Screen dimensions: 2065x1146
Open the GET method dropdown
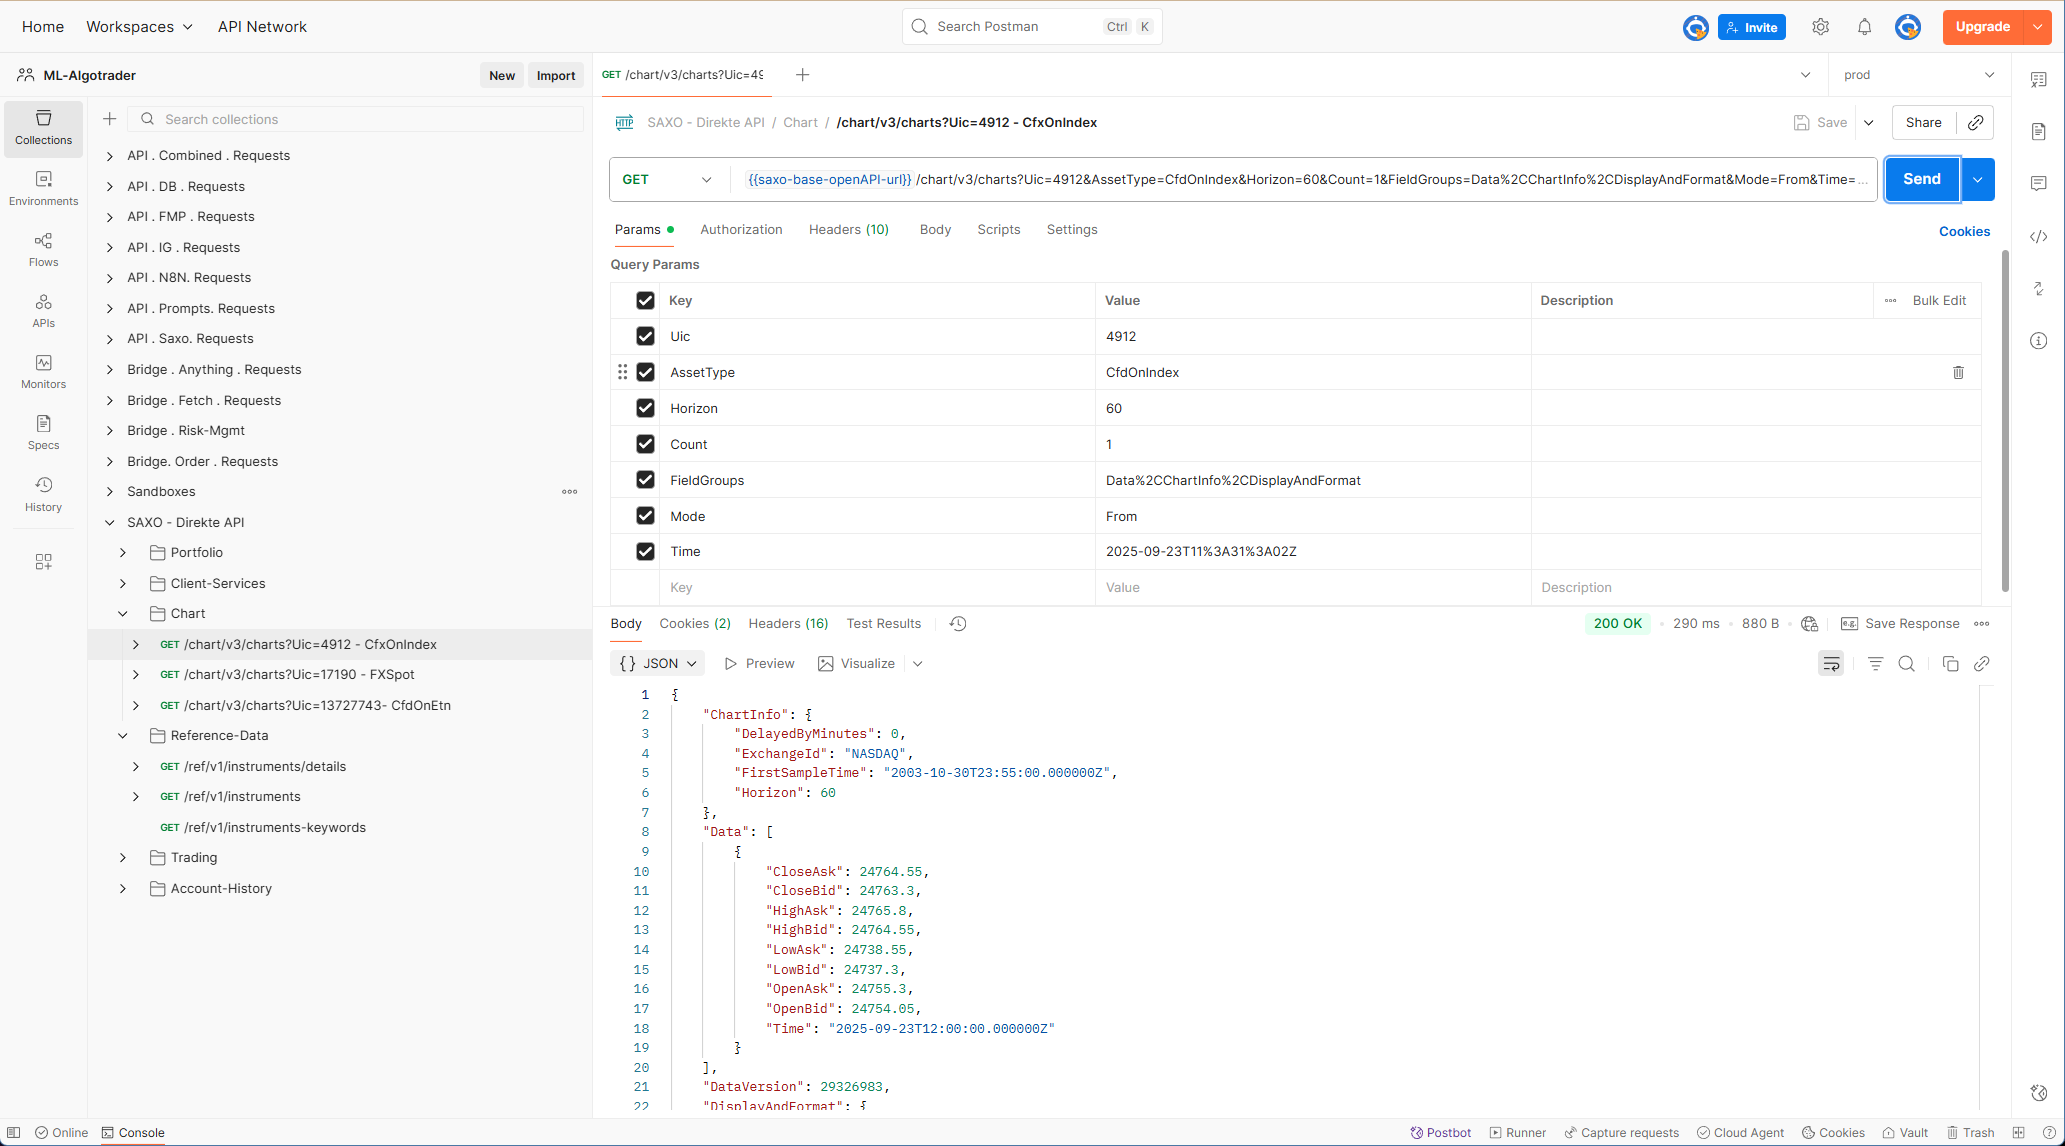click(667, 180)
